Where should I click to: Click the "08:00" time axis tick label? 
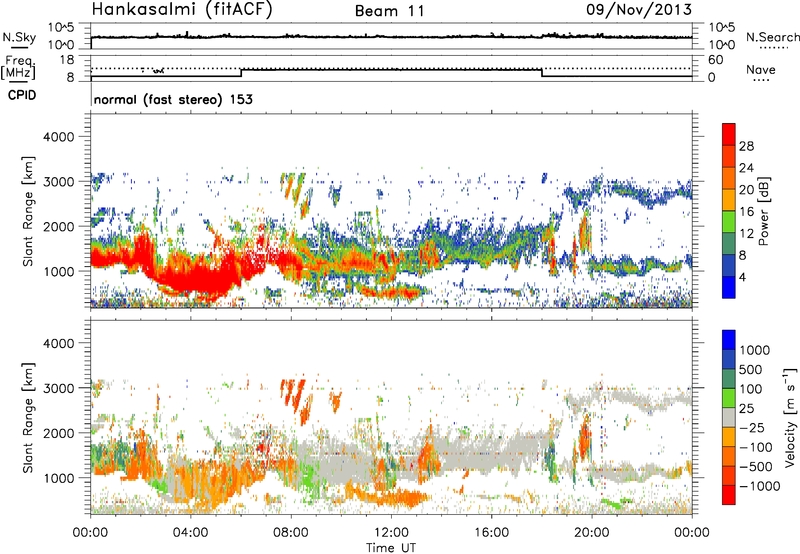tap(291, 533)
